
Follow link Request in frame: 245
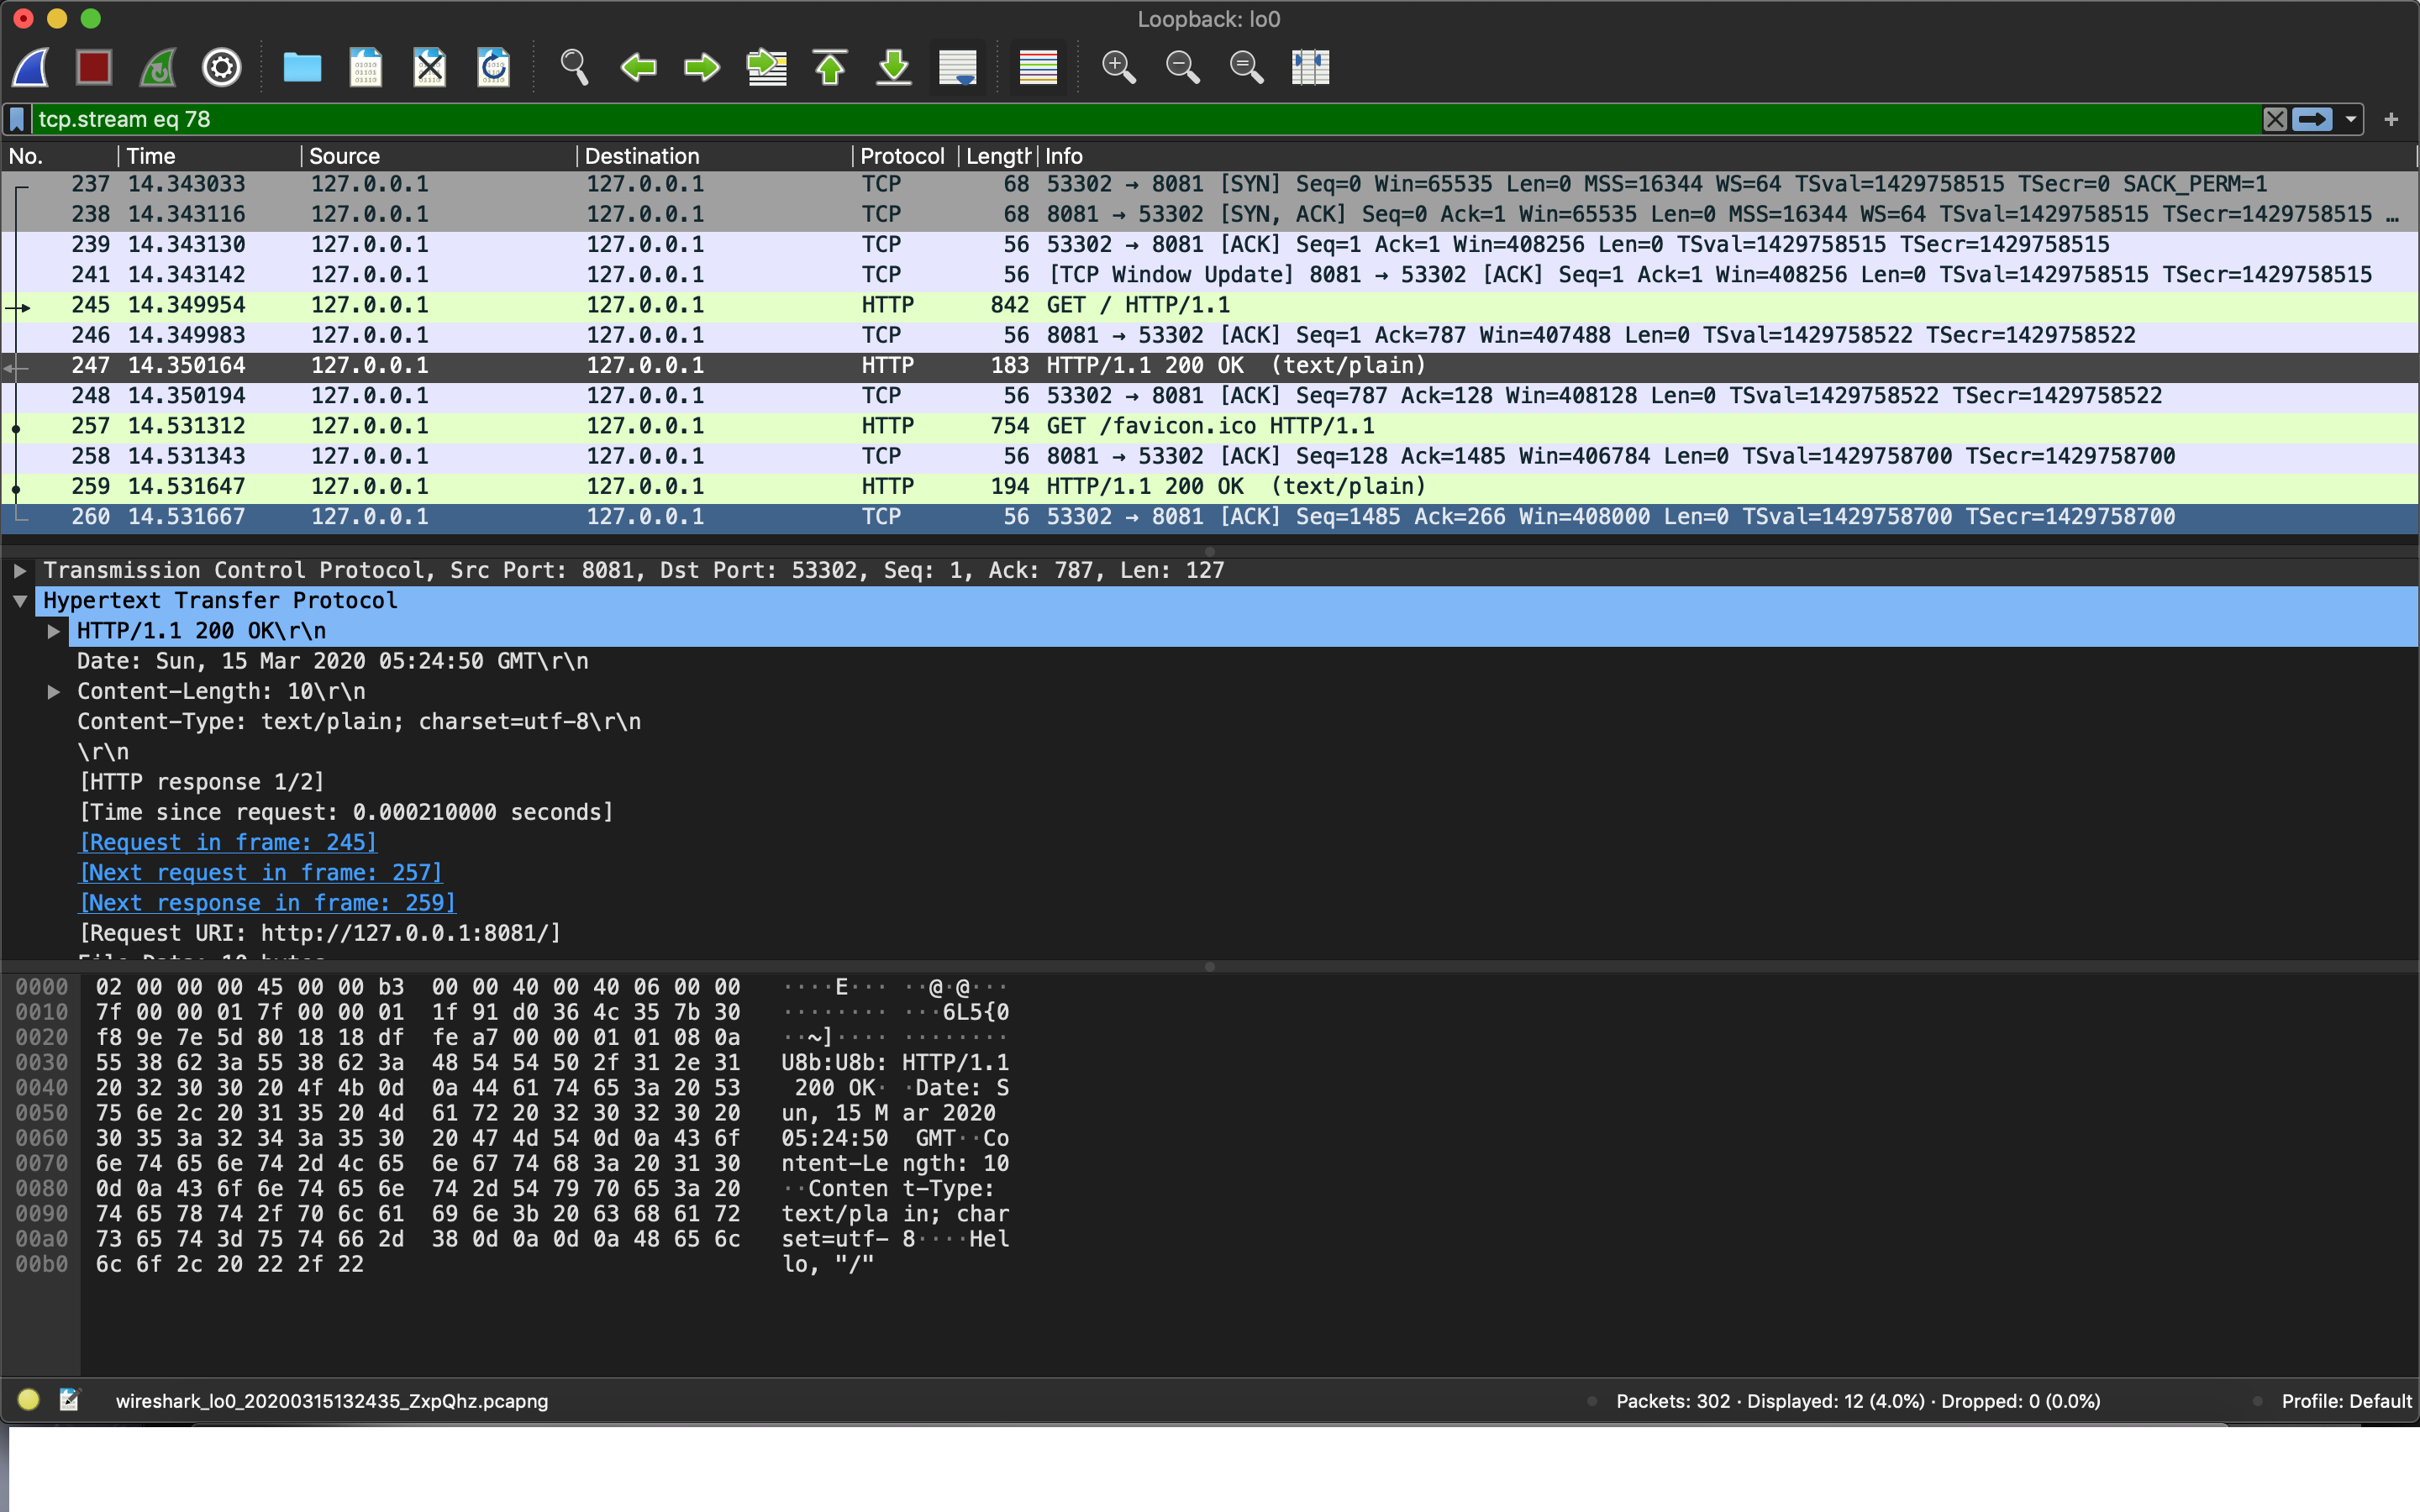click(228, 843)
